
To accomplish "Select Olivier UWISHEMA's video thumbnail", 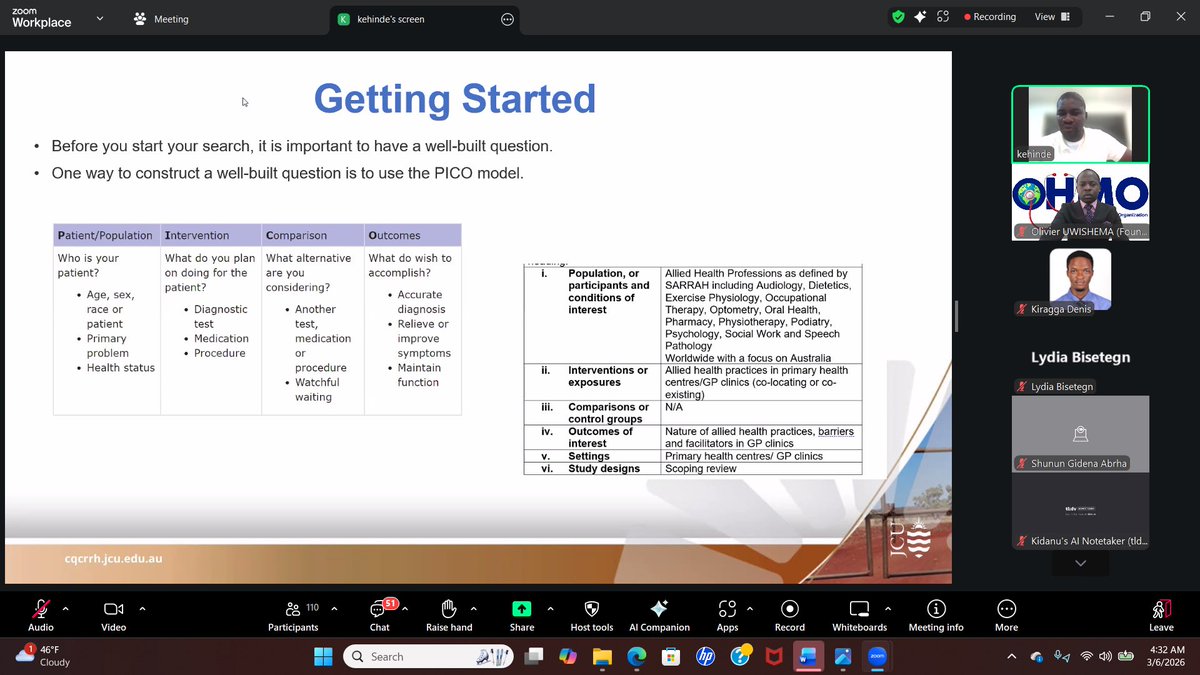I will point(1080,202).
